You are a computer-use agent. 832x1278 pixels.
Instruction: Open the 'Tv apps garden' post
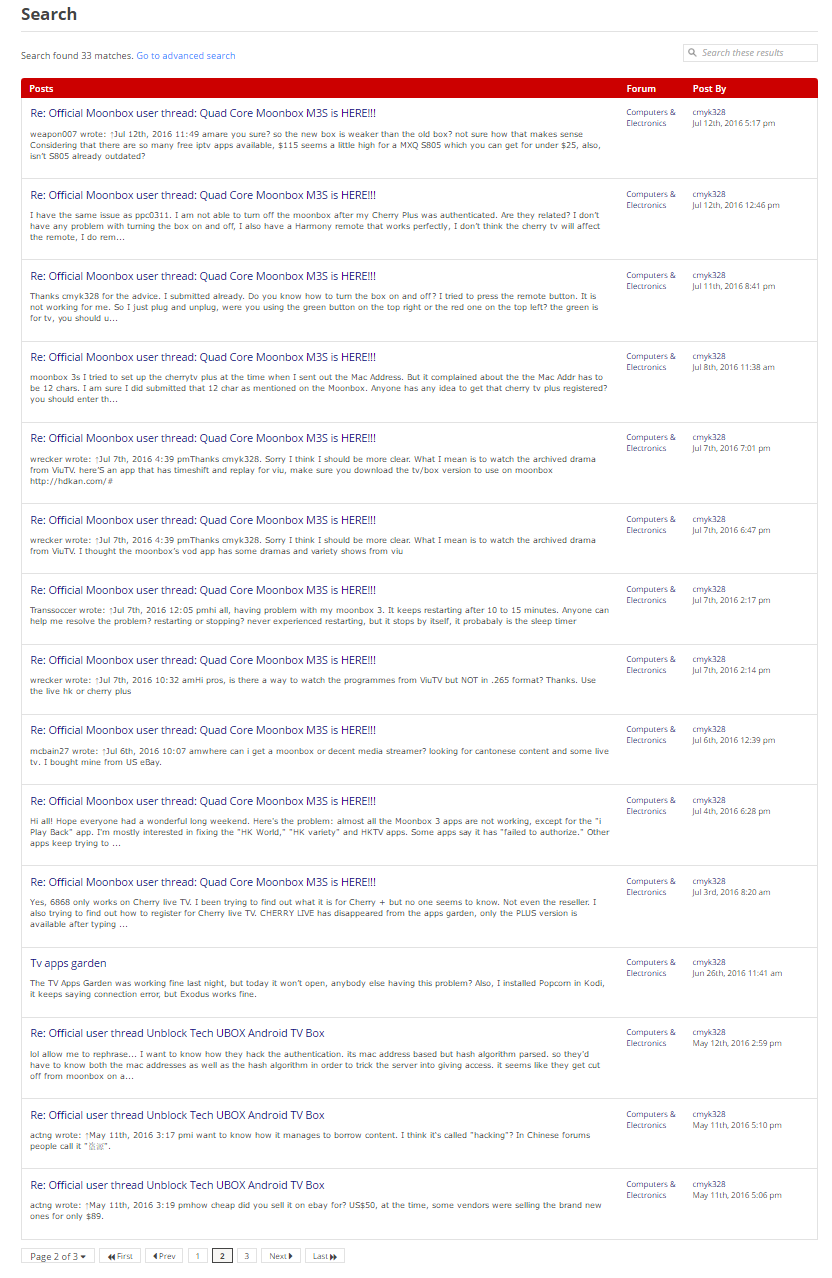point(68,963)
